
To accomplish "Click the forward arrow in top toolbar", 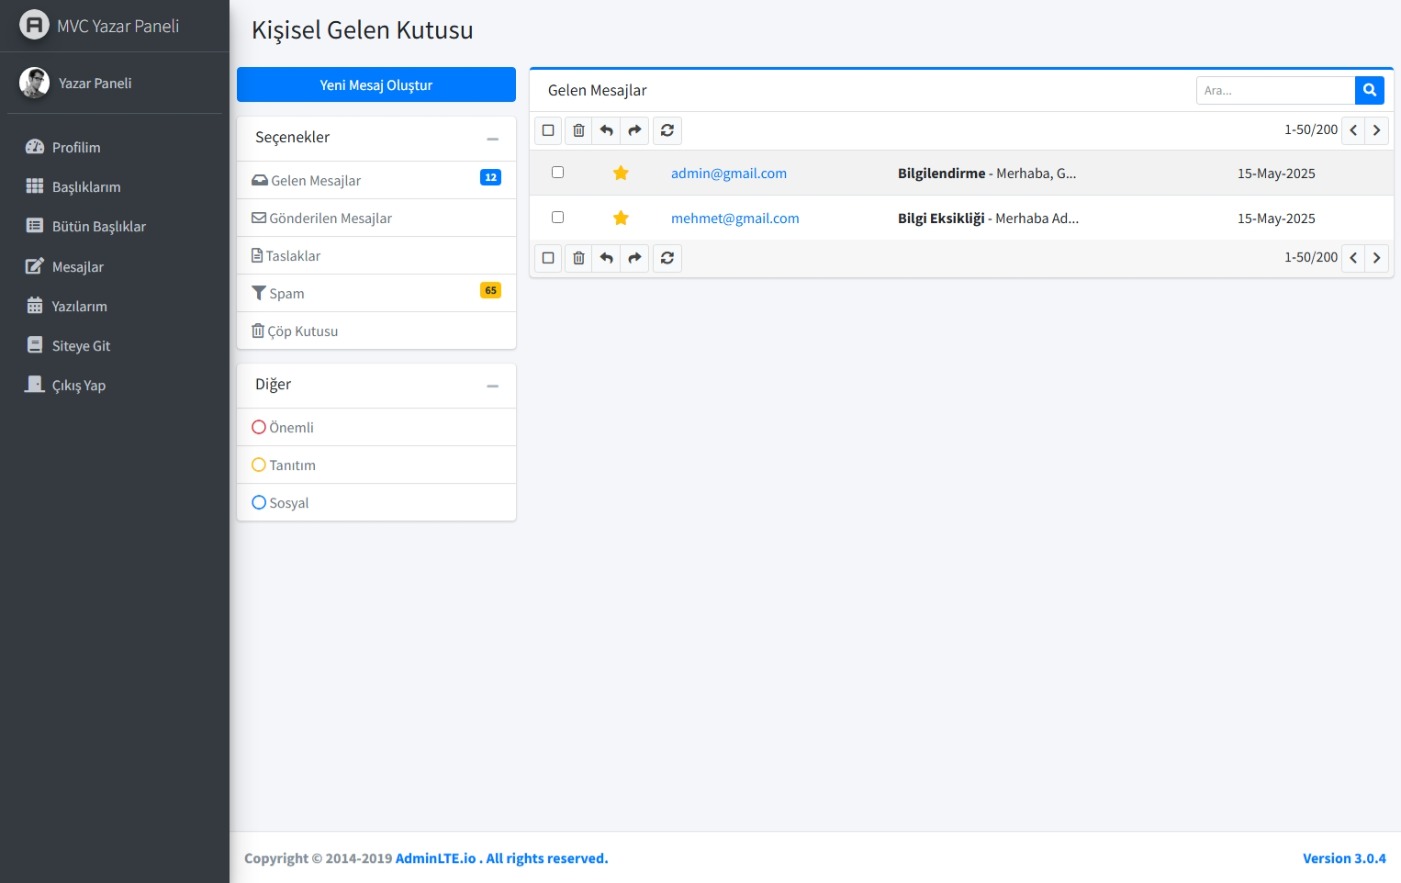I will point(634,131).
